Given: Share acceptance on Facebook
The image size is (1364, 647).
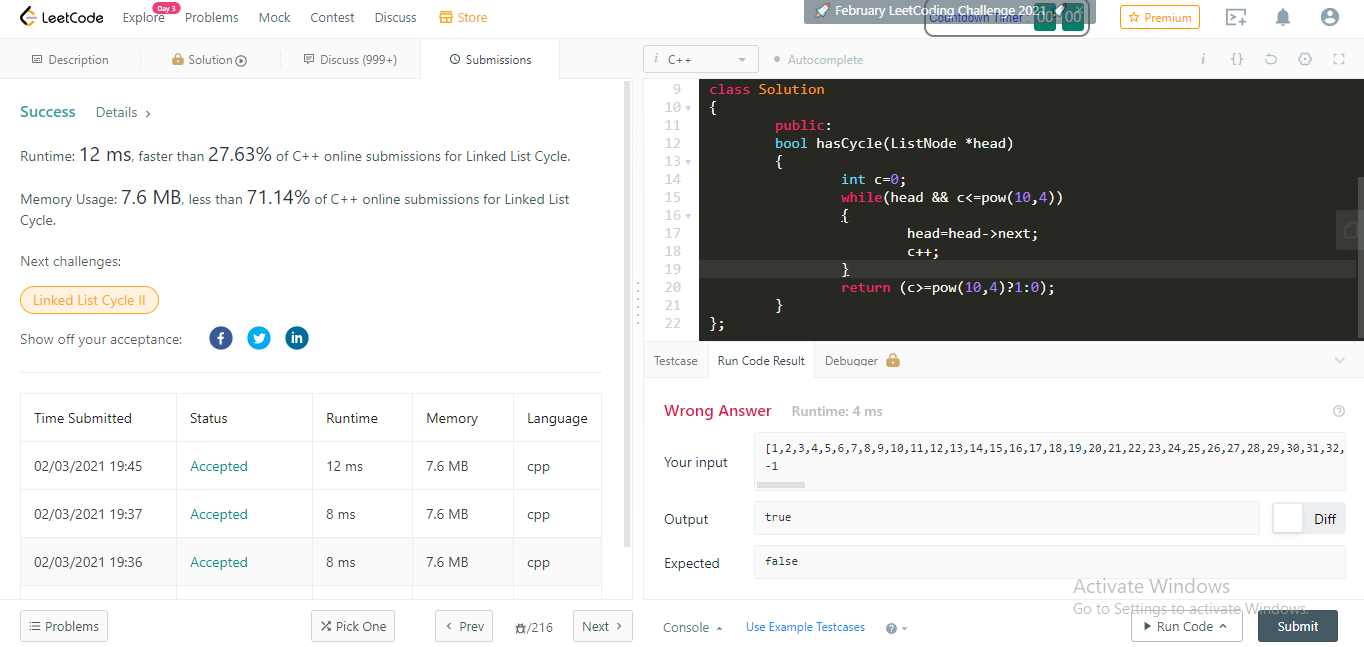Looking at the screenshot, I should pyautogui.click(x=221, y=338).
